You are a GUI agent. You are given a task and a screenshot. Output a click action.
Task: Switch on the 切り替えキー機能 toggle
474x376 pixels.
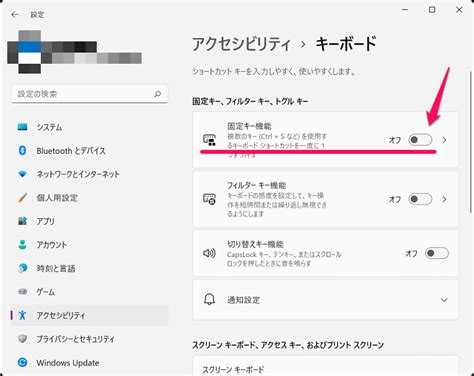click(437, 253)
